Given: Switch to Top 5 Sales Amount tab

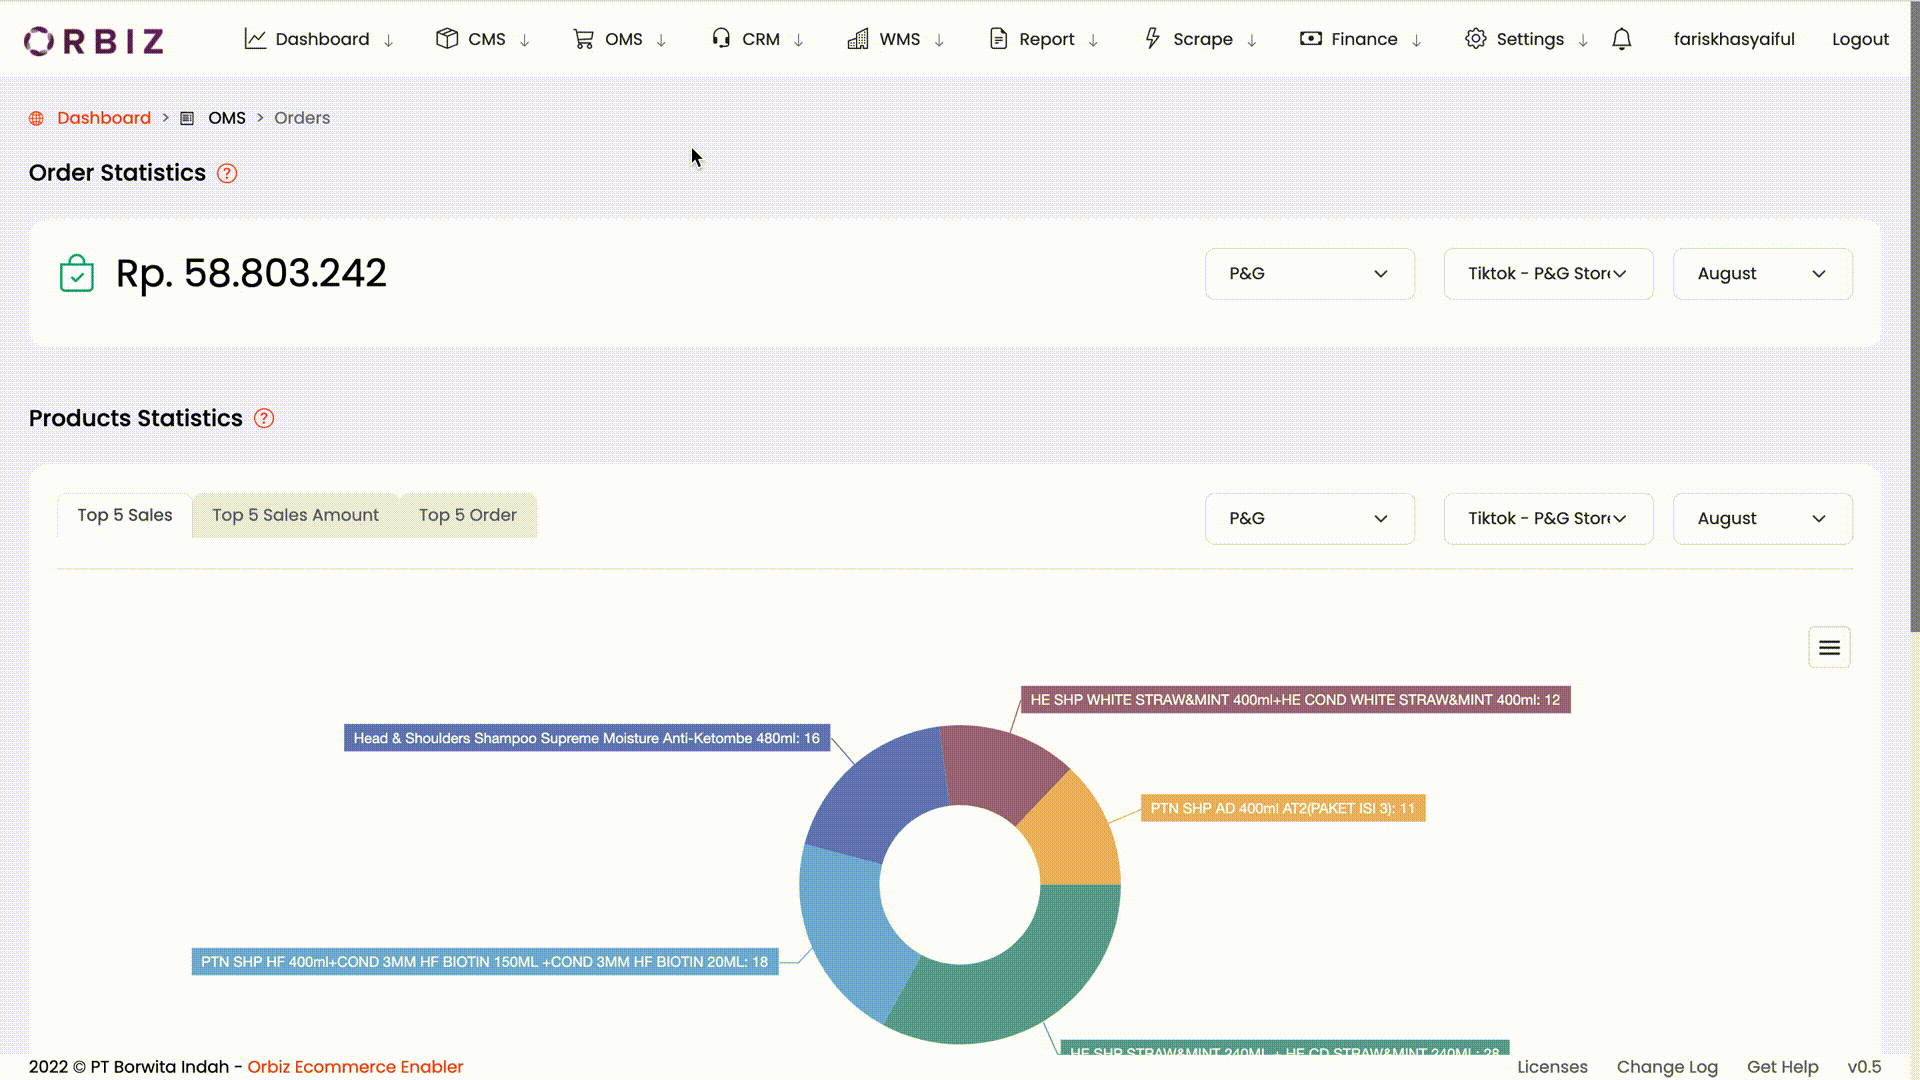Looking at the screenshot, I should [x=295, y=515].
